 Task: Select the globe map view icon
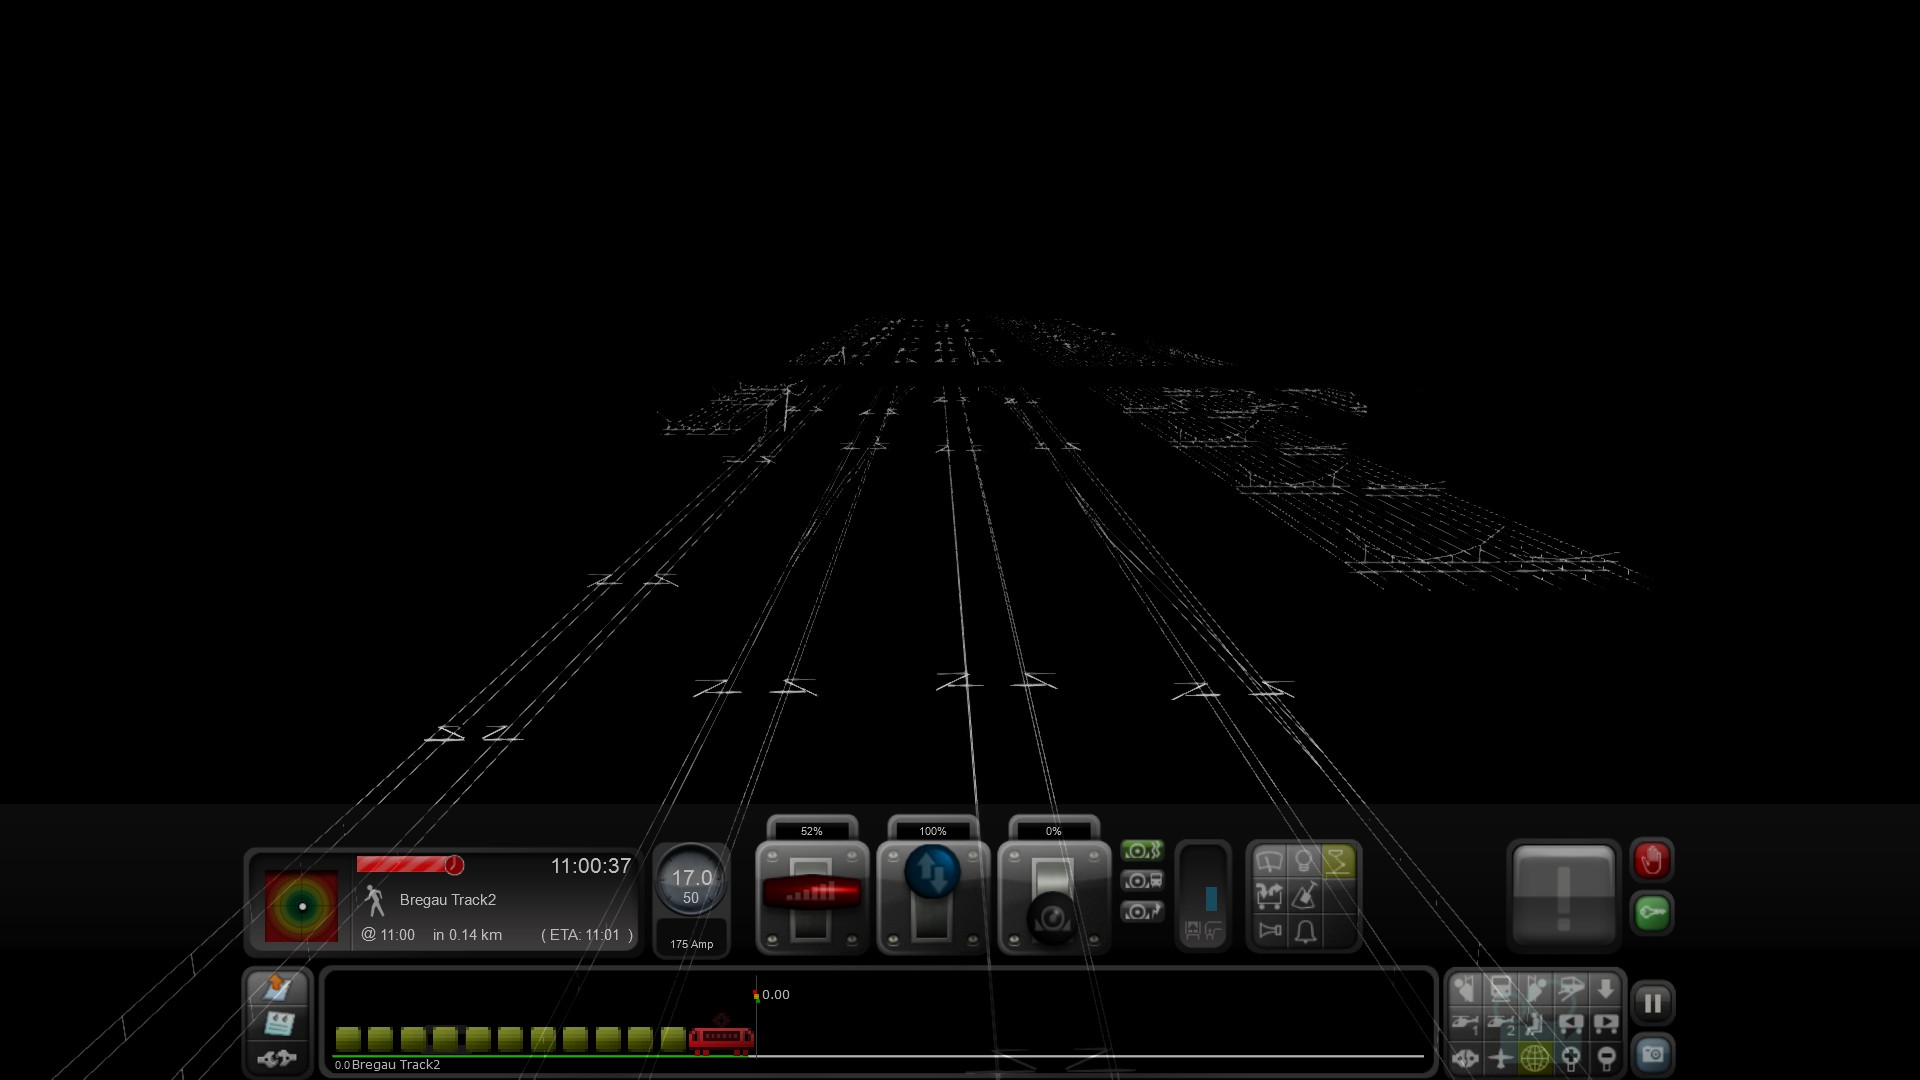coord(1535,1057)
